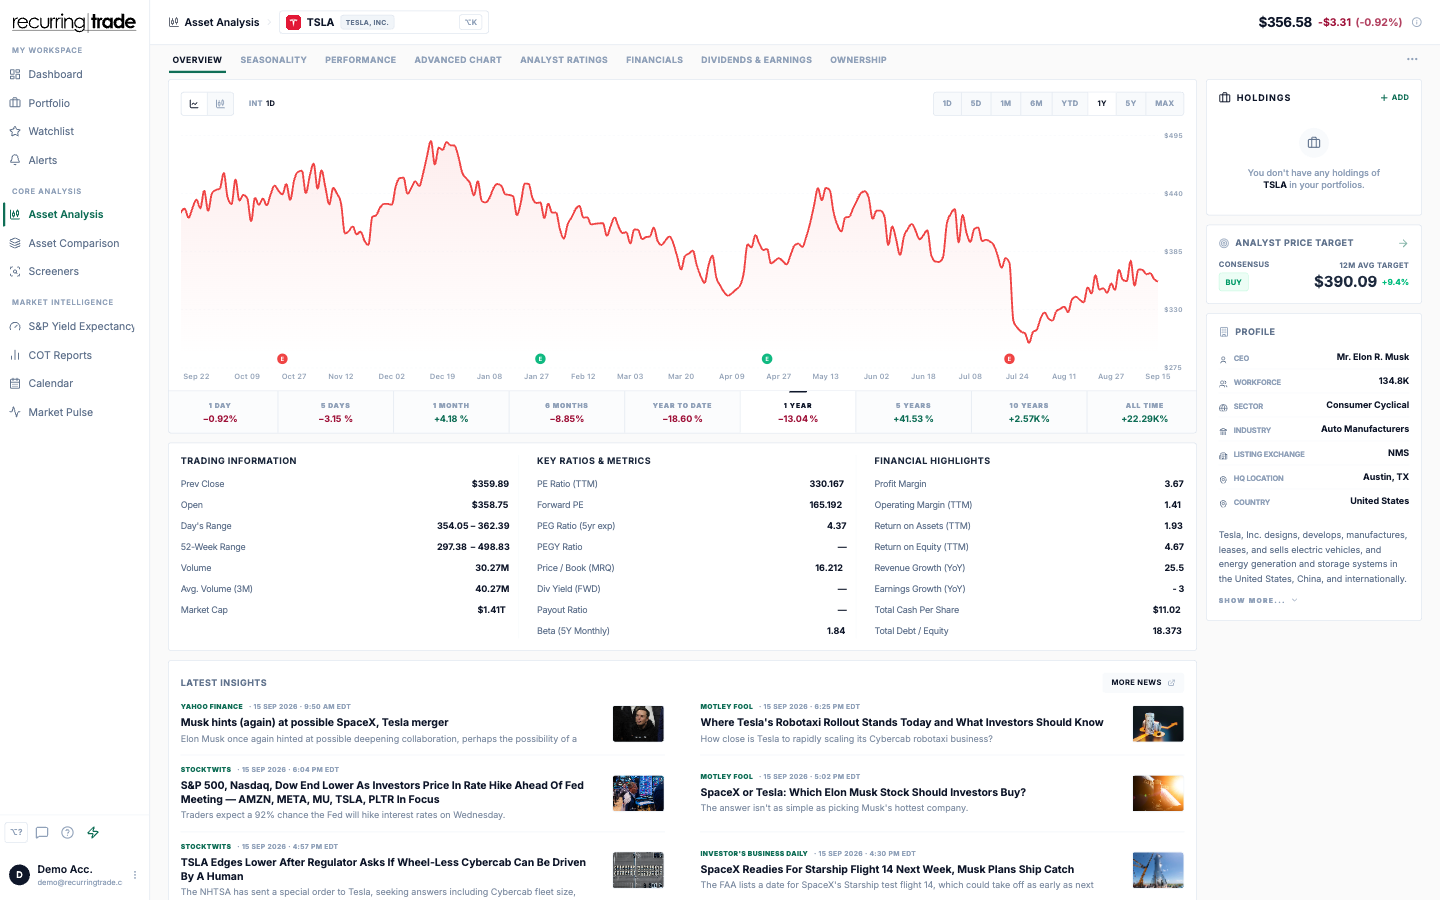Click the MORE NEWS button
This screenshot has height=900, width=1440.
tap(1143, 682)
